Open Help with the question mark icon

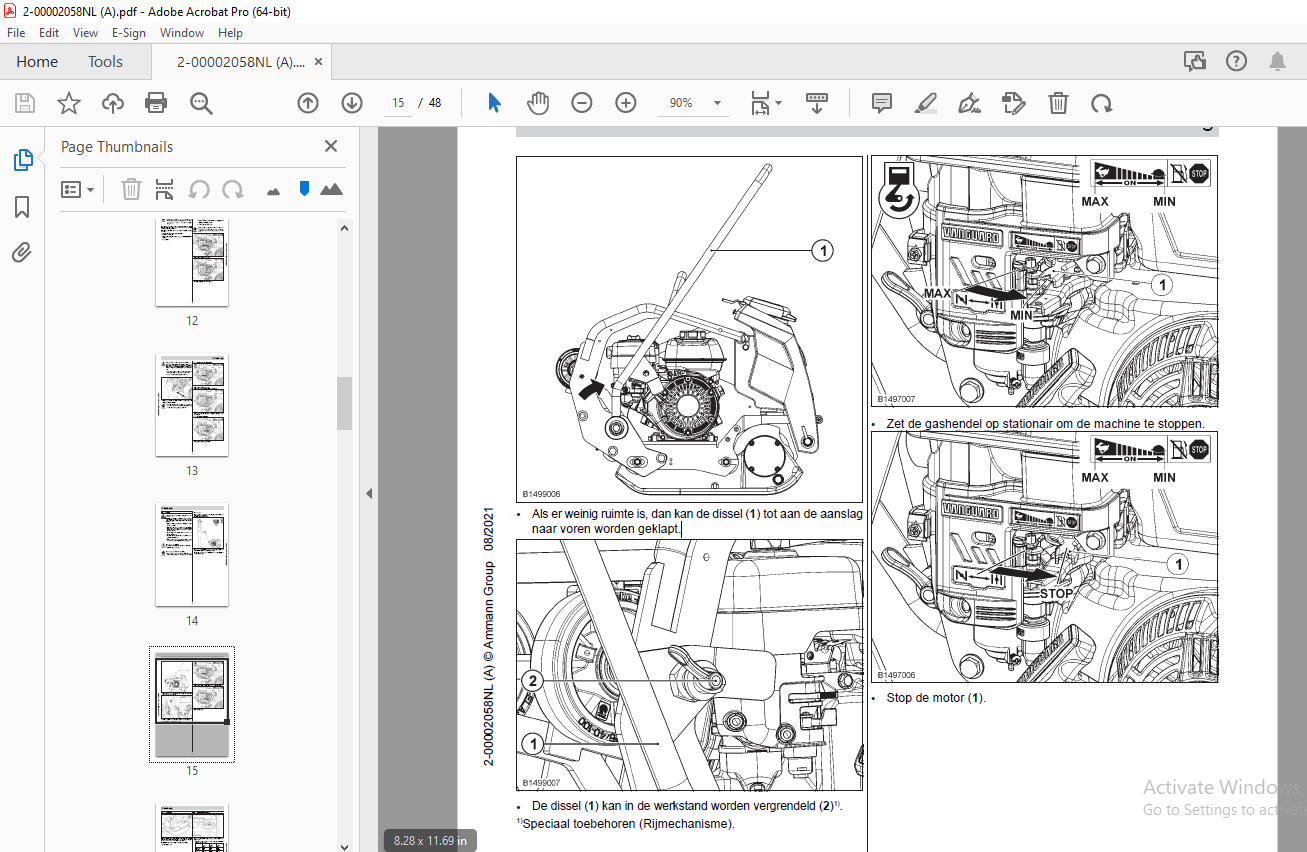coord(1236,61)
